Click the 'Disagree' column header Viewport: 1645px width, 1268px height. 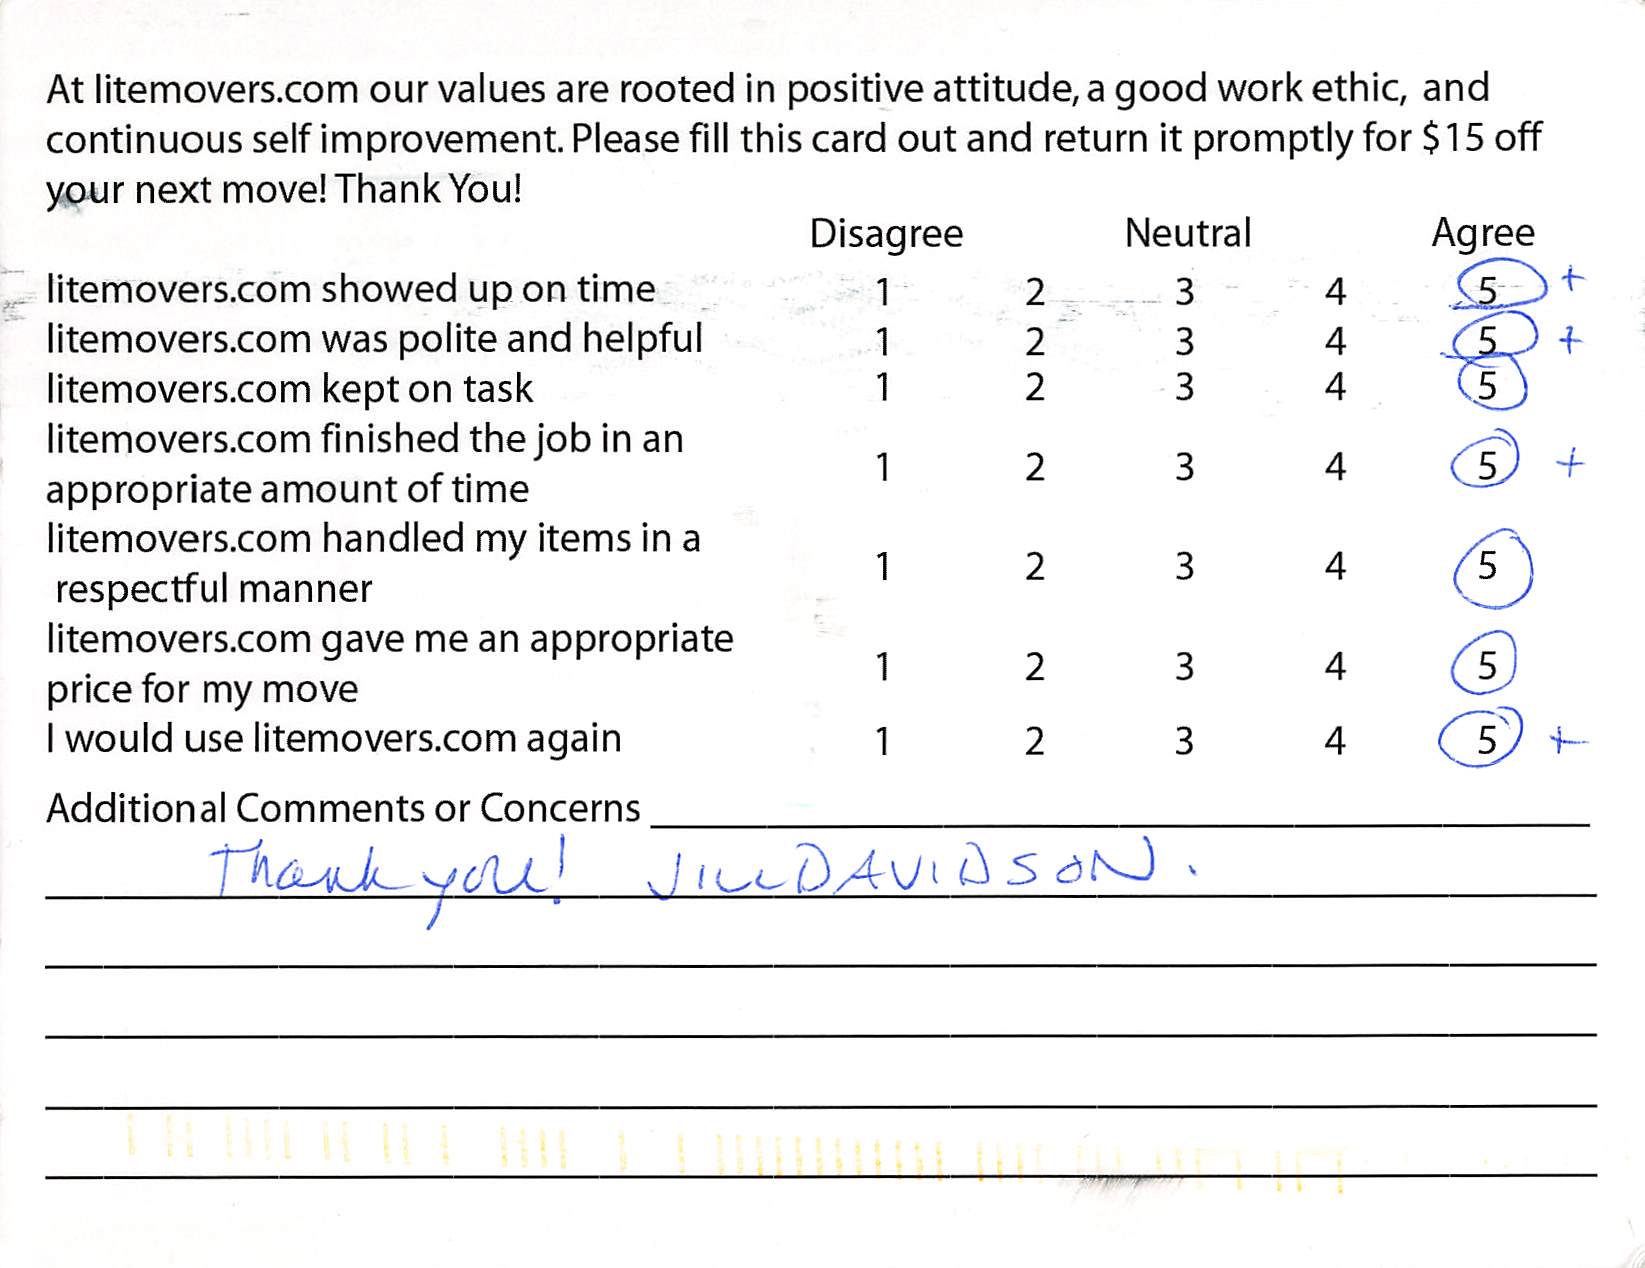pyautogui.click(x=886, y=234)
